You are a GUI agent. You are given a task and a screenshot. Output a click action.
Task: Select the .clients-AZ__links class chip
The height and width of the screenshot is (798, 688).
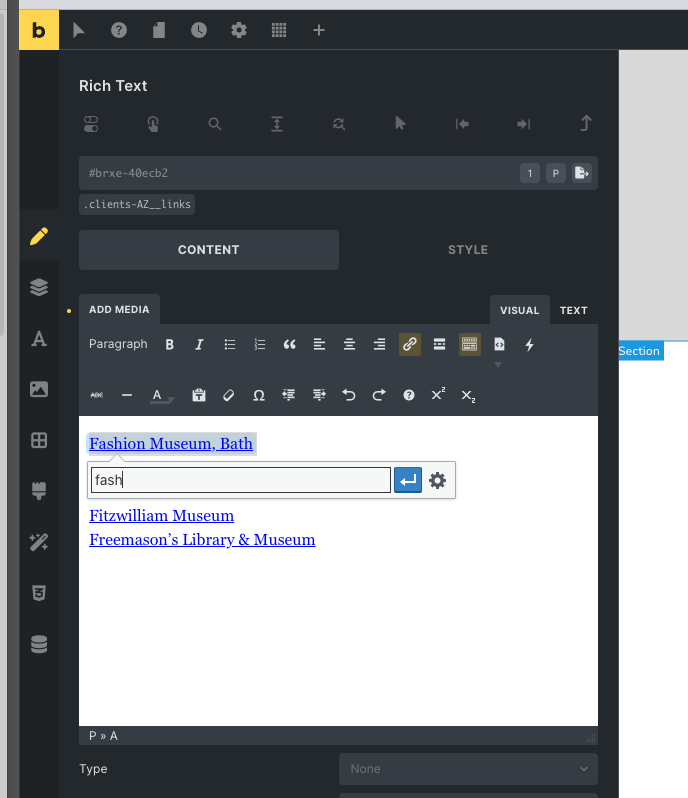coord(137,204)
